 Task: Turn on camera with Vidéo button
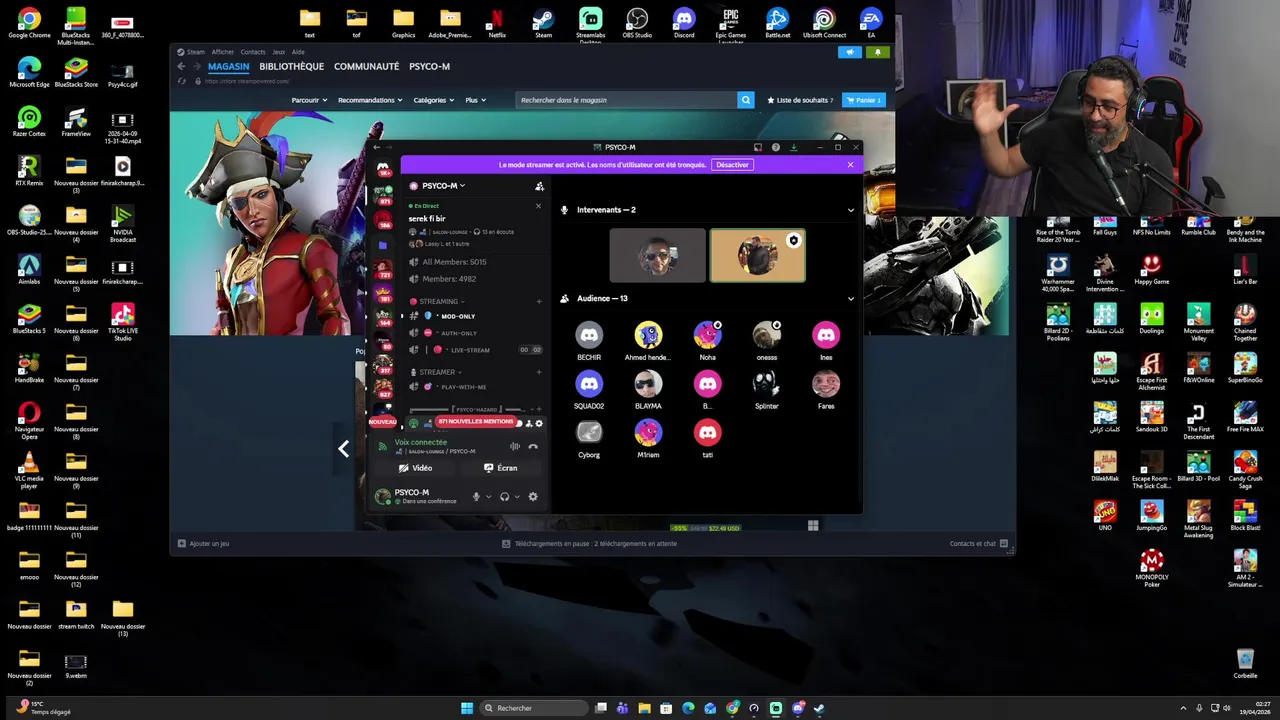pos(415,468)
